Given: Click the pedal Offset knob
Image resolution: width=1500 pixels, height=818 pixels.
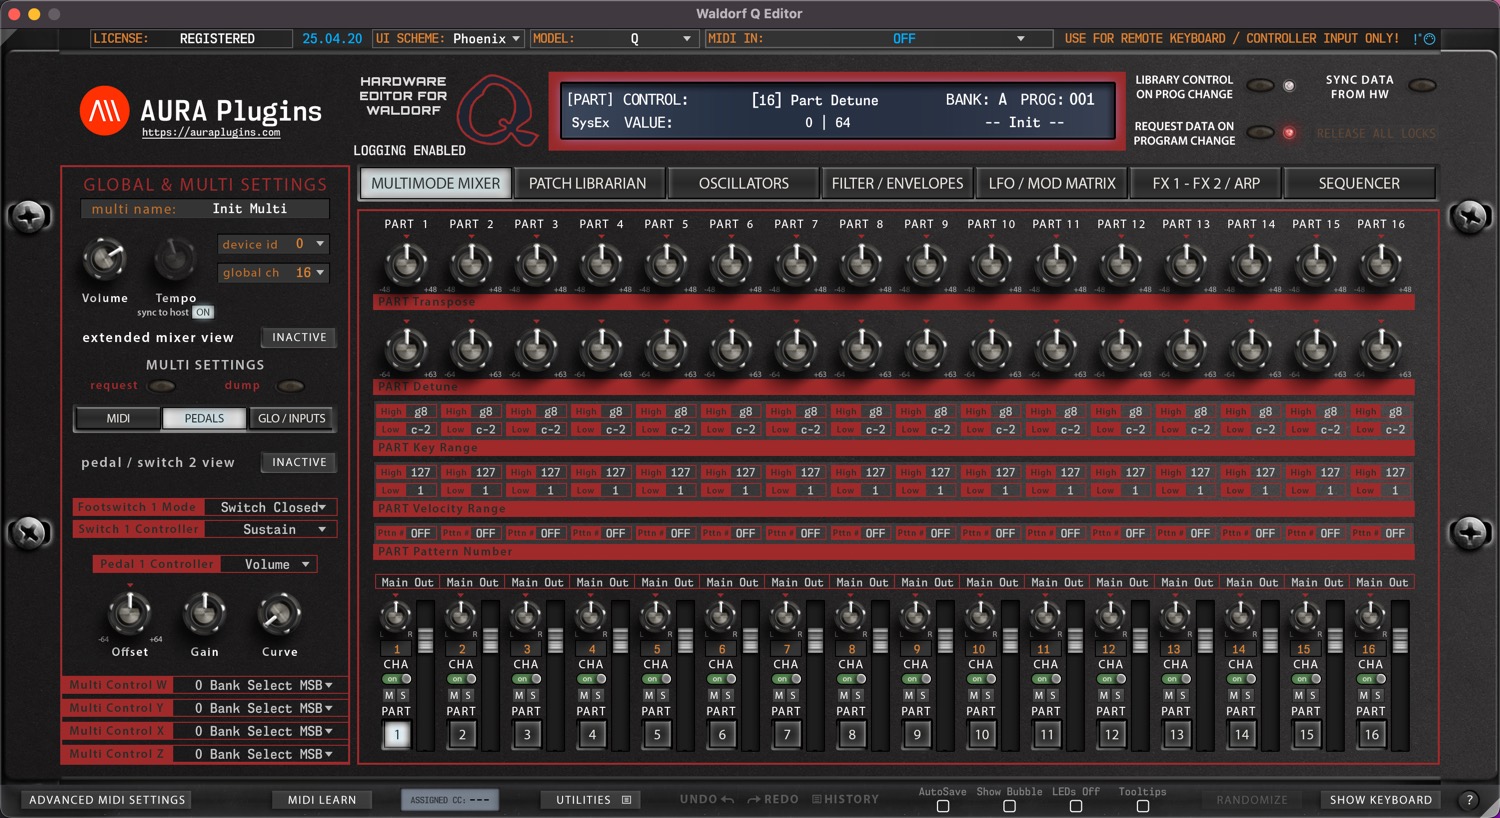Looking at the screenshot, I should tap(129, 613).
